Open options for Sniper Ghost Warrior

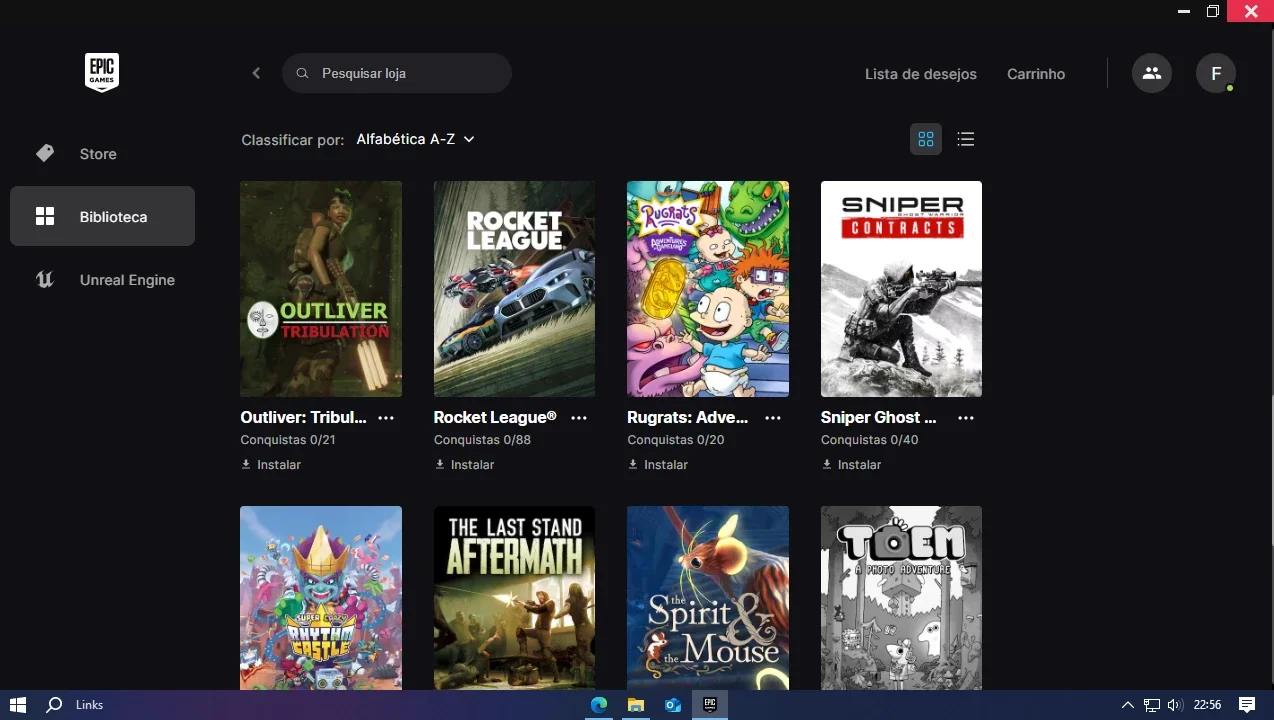pos(966,417)
